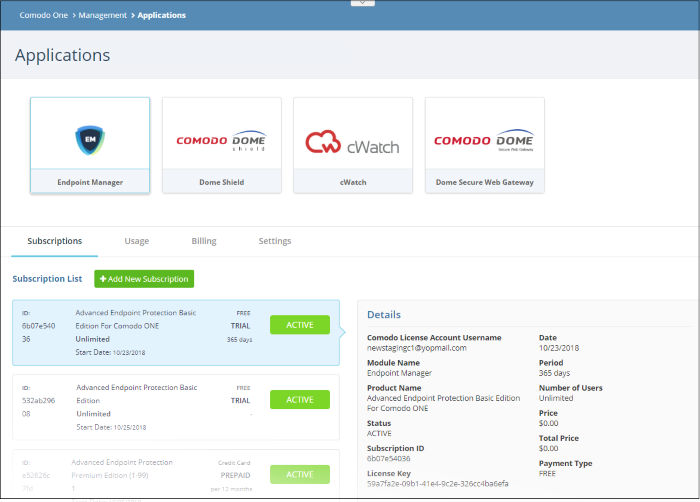Screen dimensions: 700x502
Task: Click Applications breadcrumb
Action: click(162, 15)
